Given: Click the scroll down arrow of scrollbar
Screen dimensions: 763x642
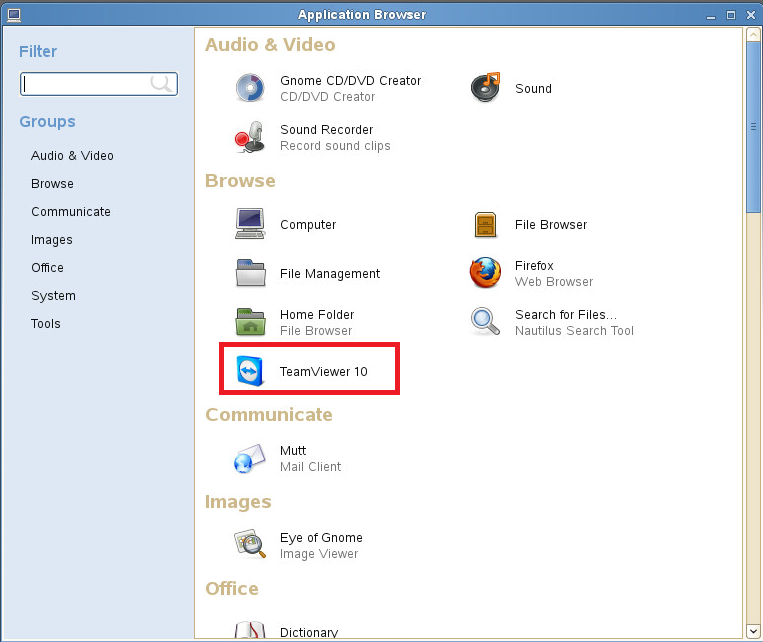Looking at the screenshot, I should click(753, 631).
